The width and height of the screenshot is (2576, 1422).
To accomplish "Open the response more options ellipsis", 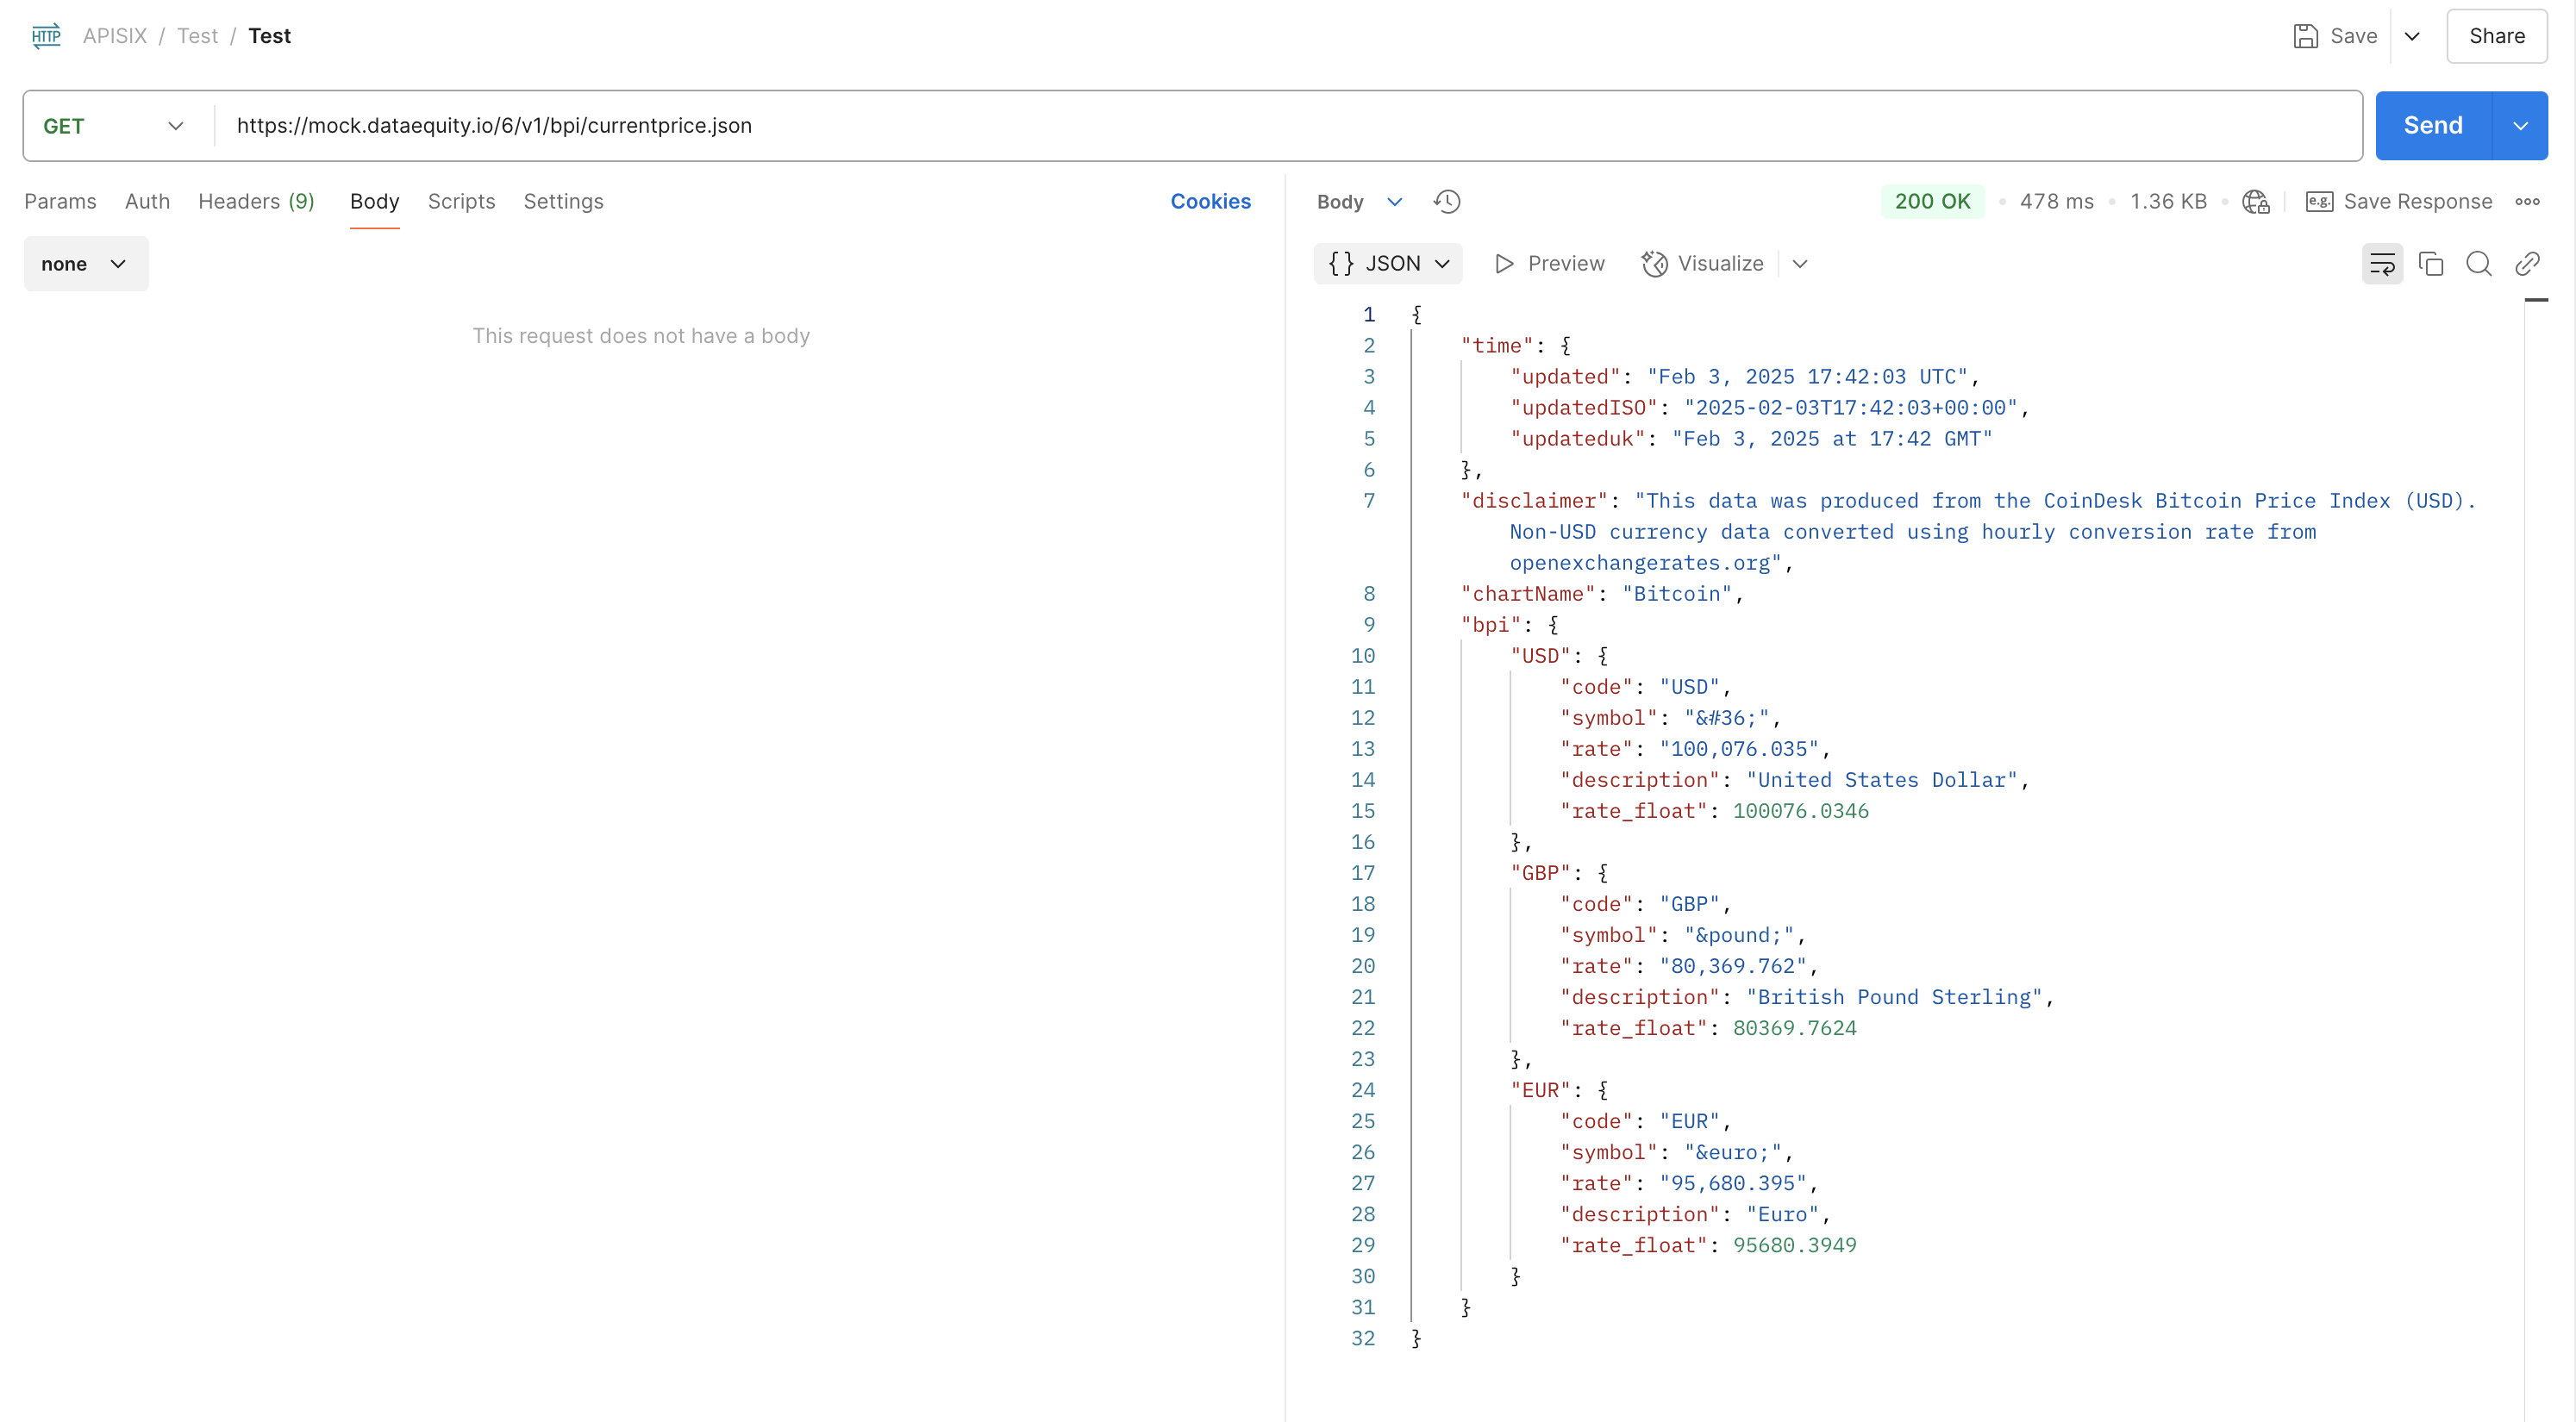I will click(x=2527, y=202).
